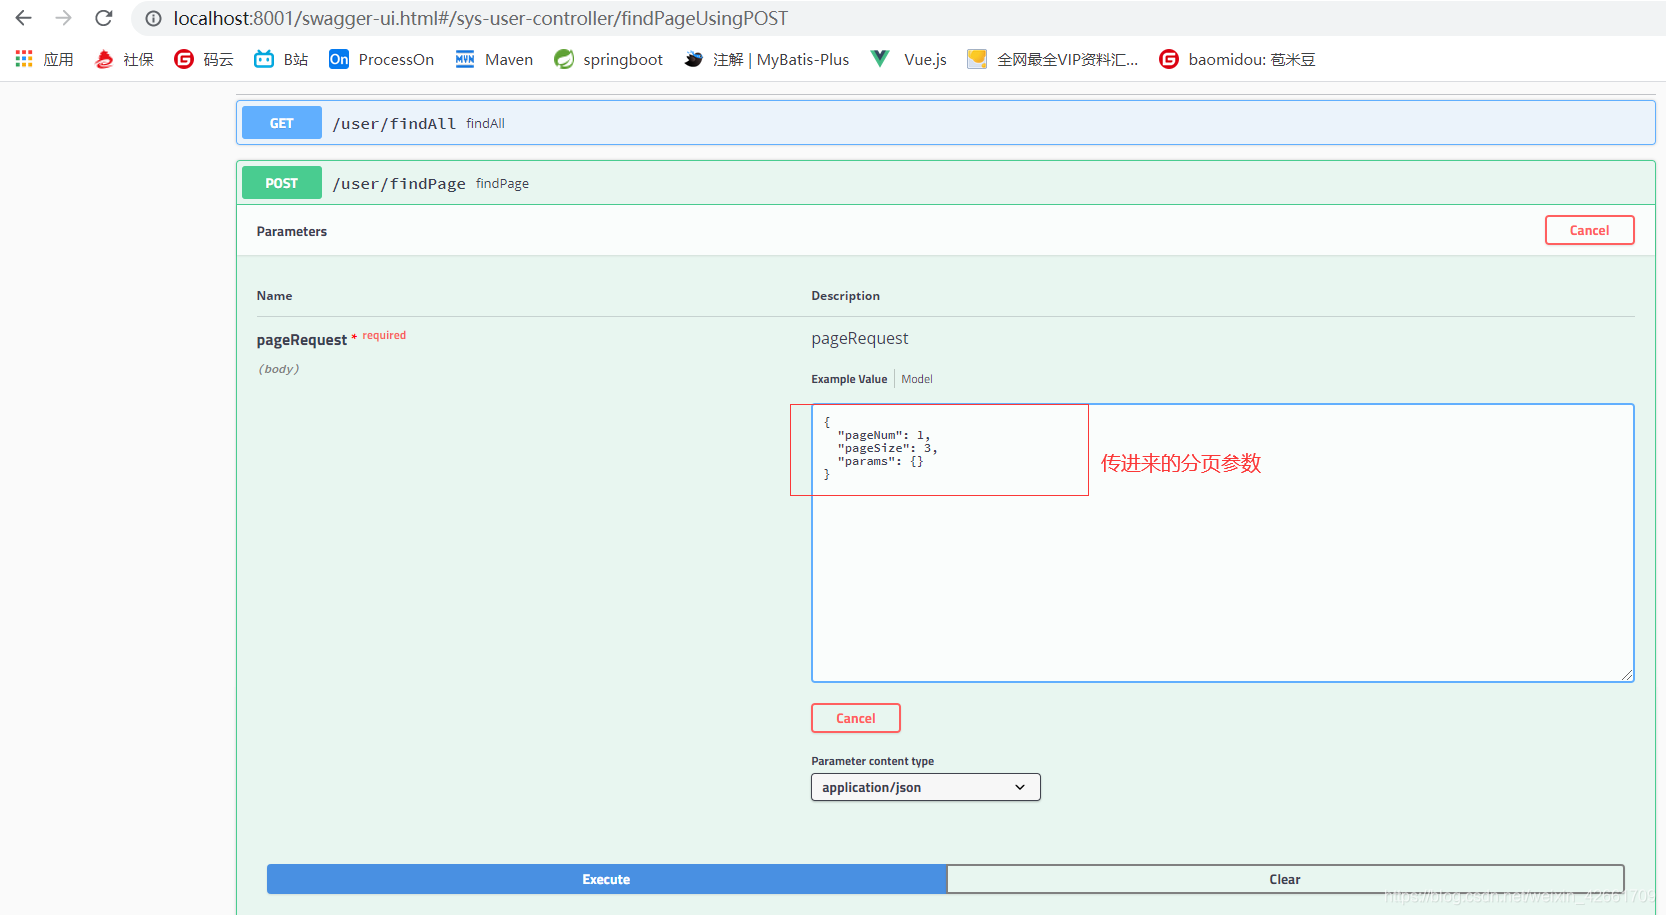Clear the request with the Clear button
Screen dimensions: 1666x915
[1285, 879]
